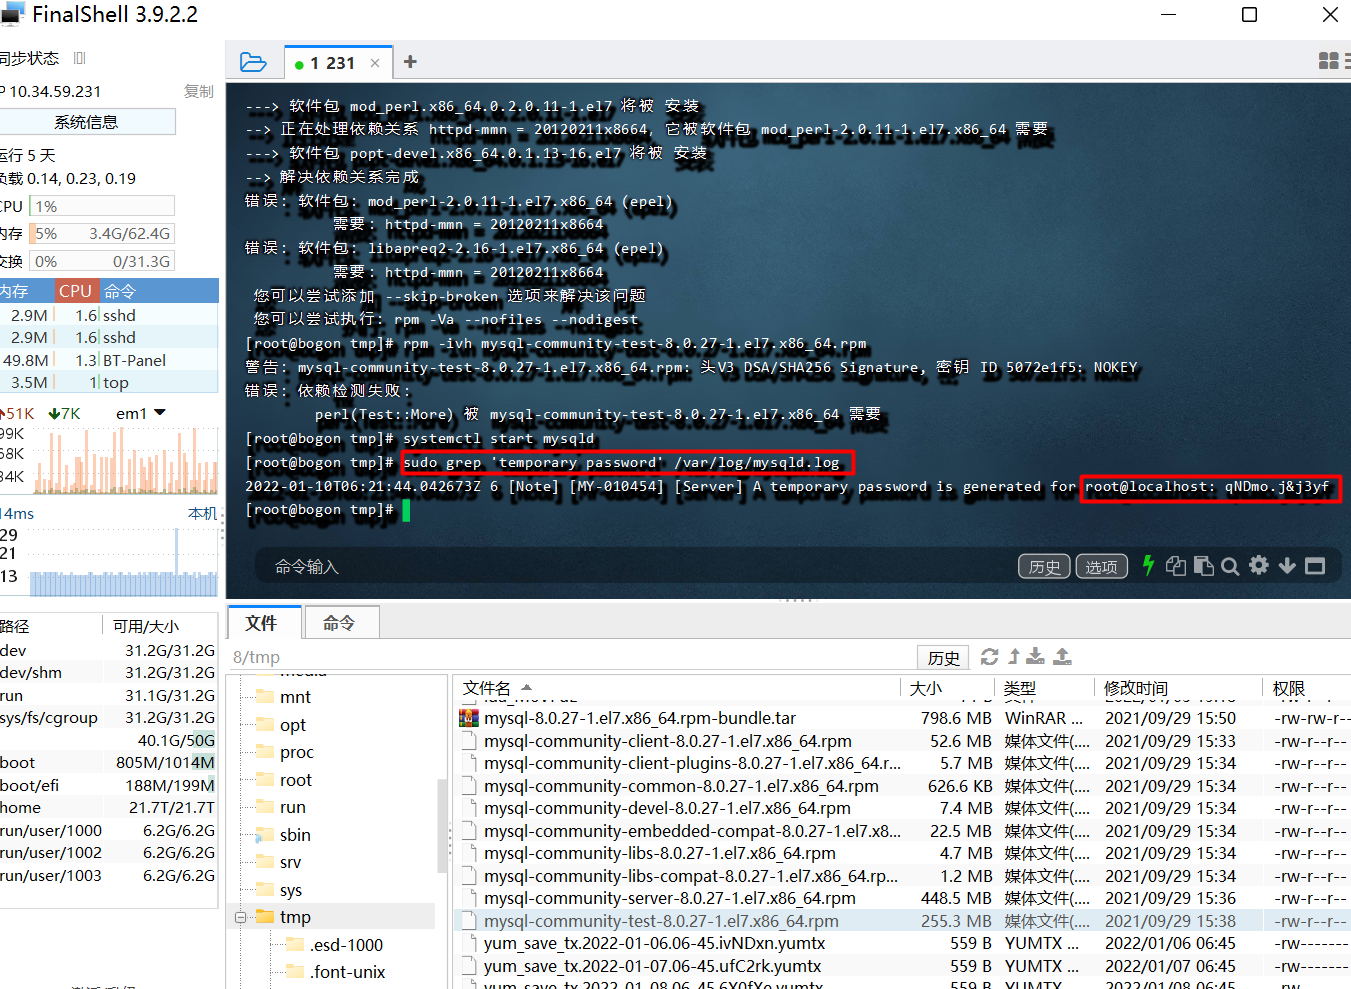
Task: Toggle terminal fullscreen window icon
Action: coord(1315,566)
